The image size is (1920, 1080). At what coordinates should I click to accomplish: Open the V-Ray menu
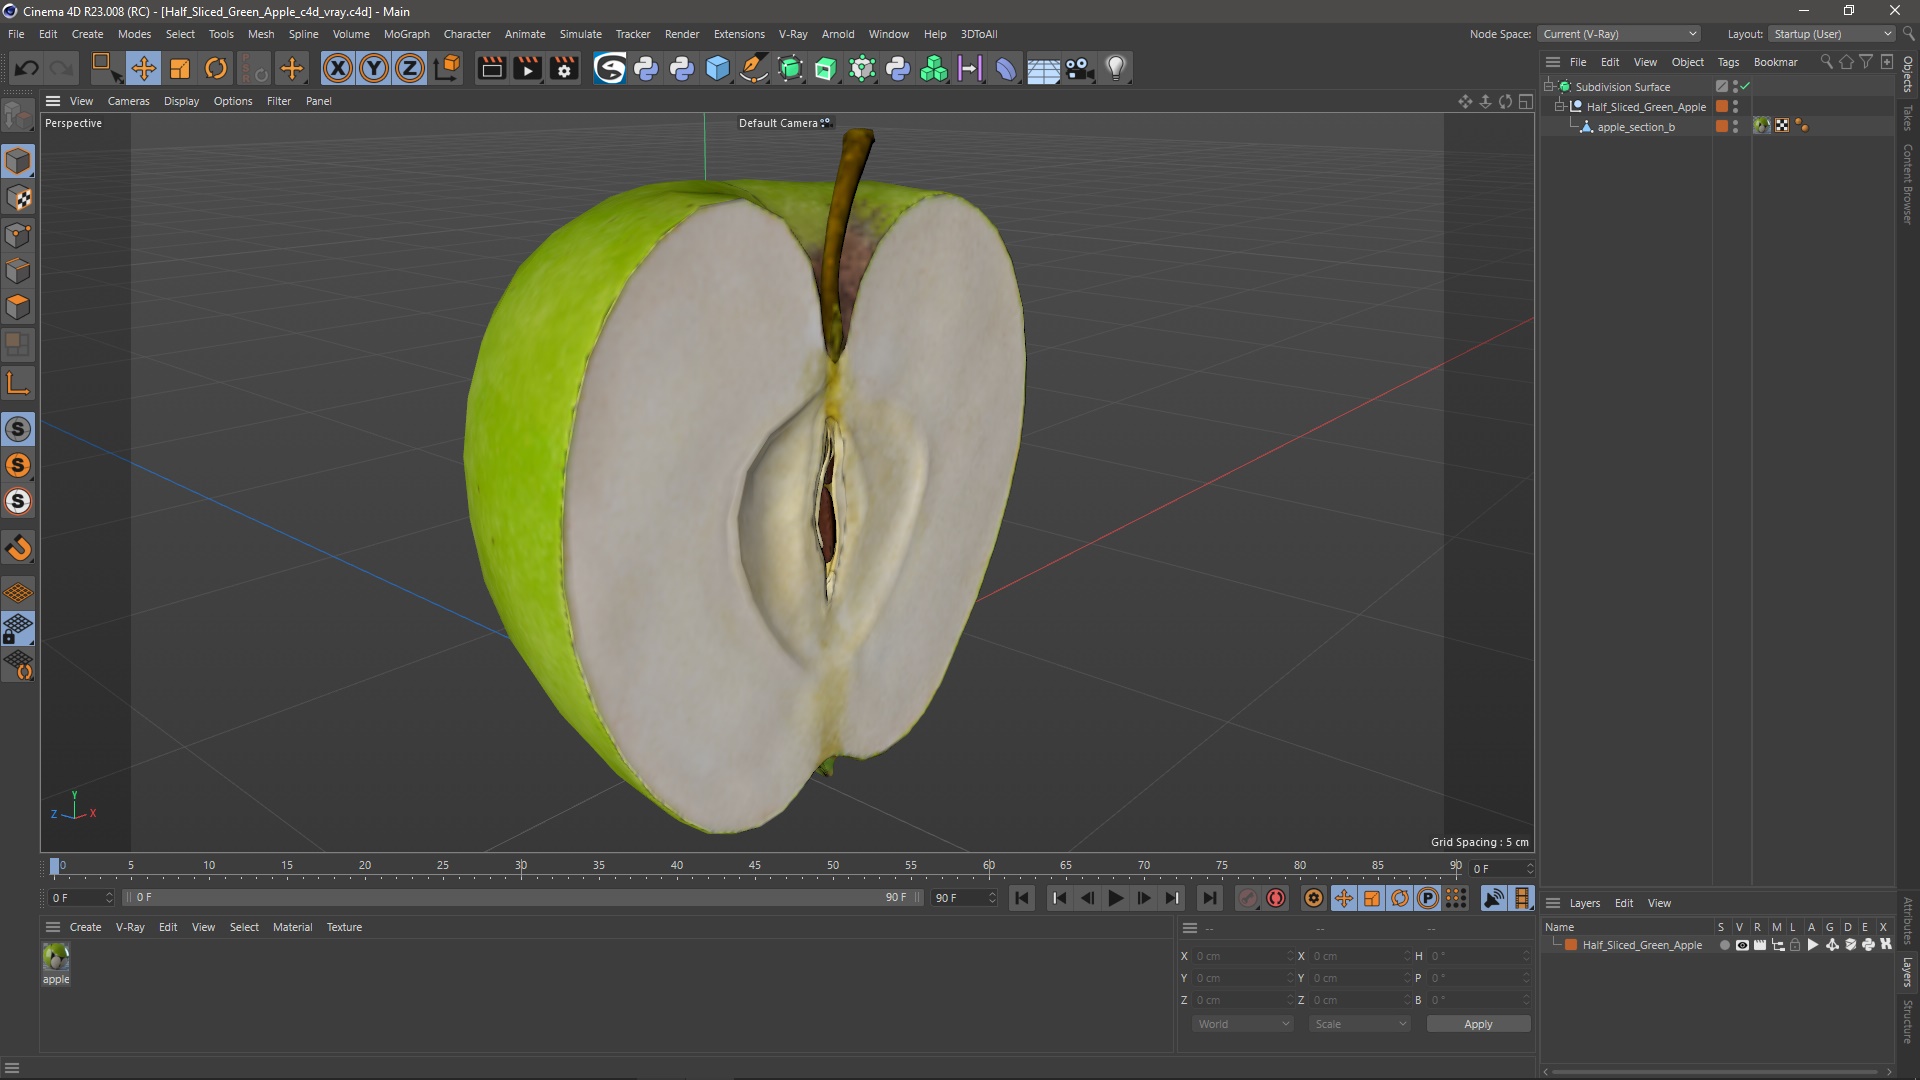[x=793, y=34]
